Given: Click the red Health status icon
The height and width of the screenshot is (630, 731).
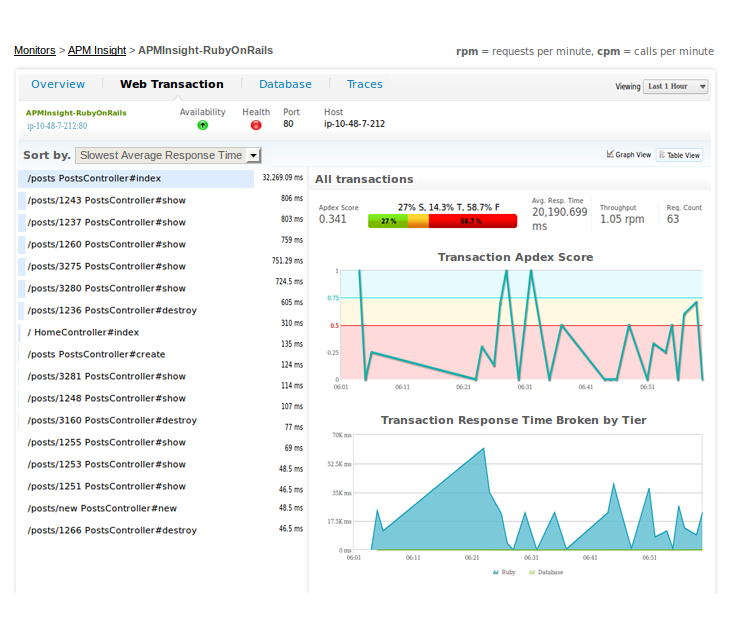Looking at the screenshot, I should (x=256, y=125).
